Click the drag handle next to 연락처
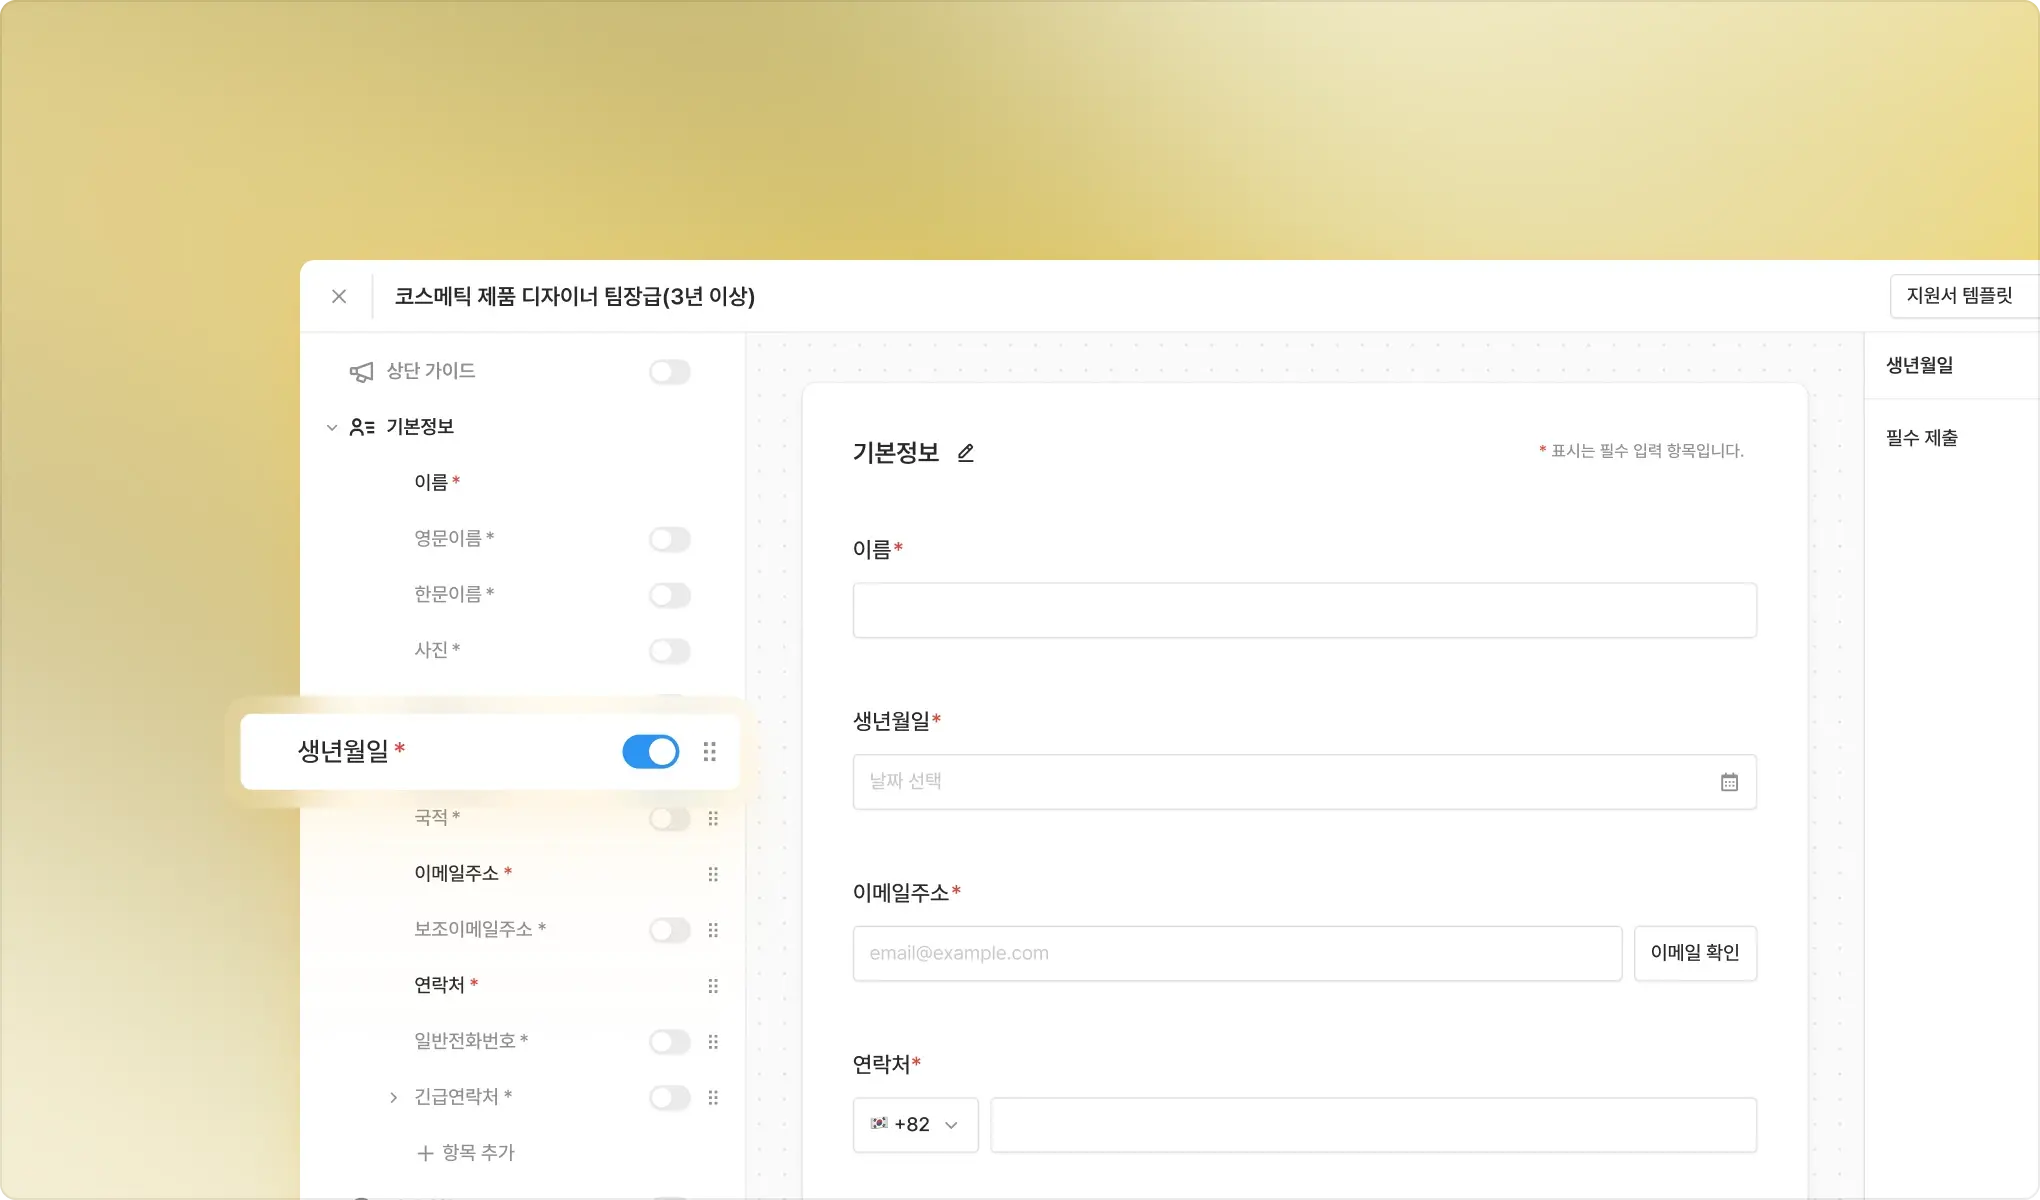Viewport: 2040px width, 1200px height. pyautogui.click(x=713, y=986)
